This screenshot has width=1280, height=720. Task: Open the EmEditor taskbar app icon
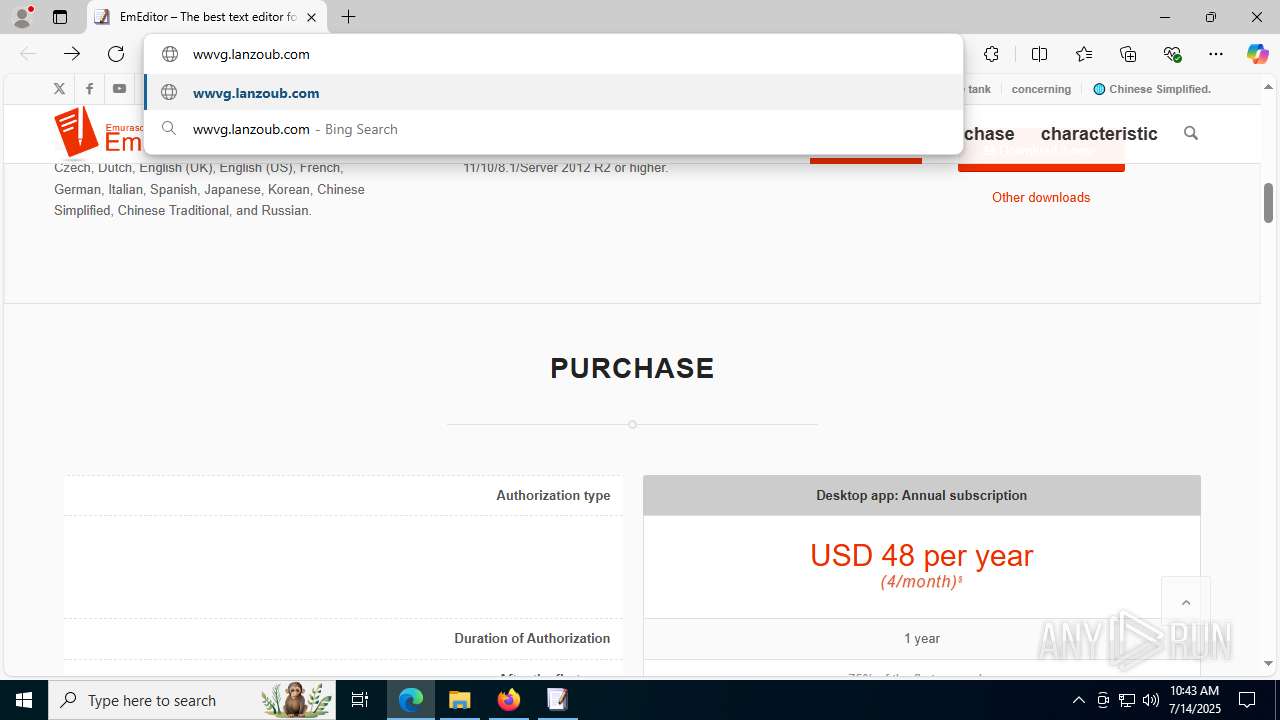click(x=557, y=700)
